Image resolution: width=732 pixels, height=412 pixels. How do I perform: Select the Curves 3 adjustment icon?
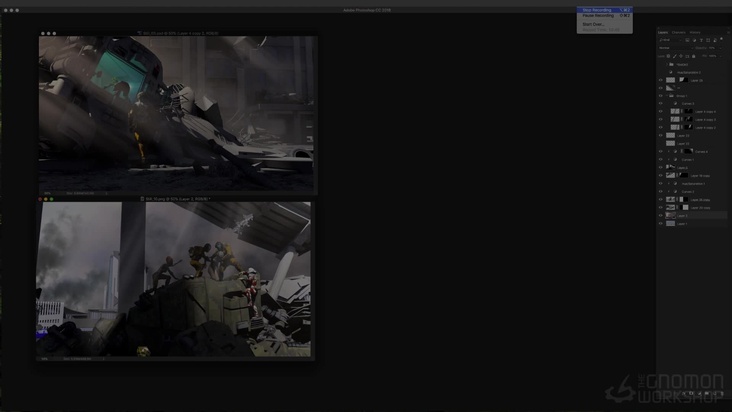[x=675, y=104]
